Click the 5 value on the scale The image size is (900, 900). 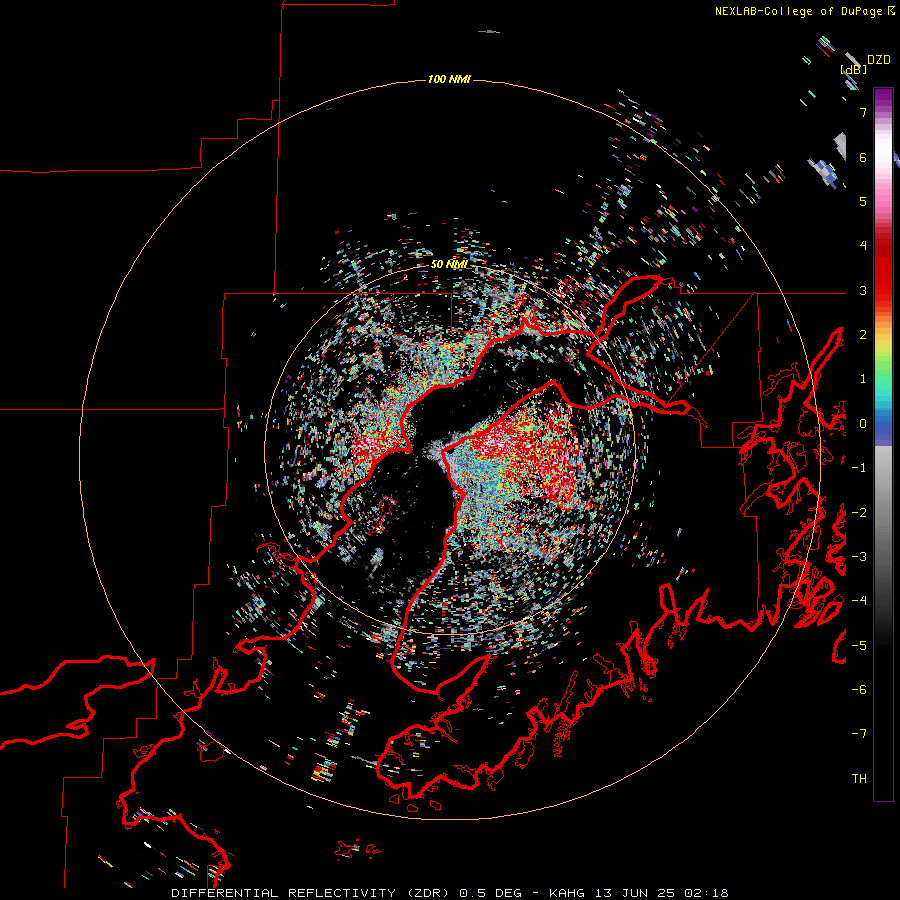[863, 201]
